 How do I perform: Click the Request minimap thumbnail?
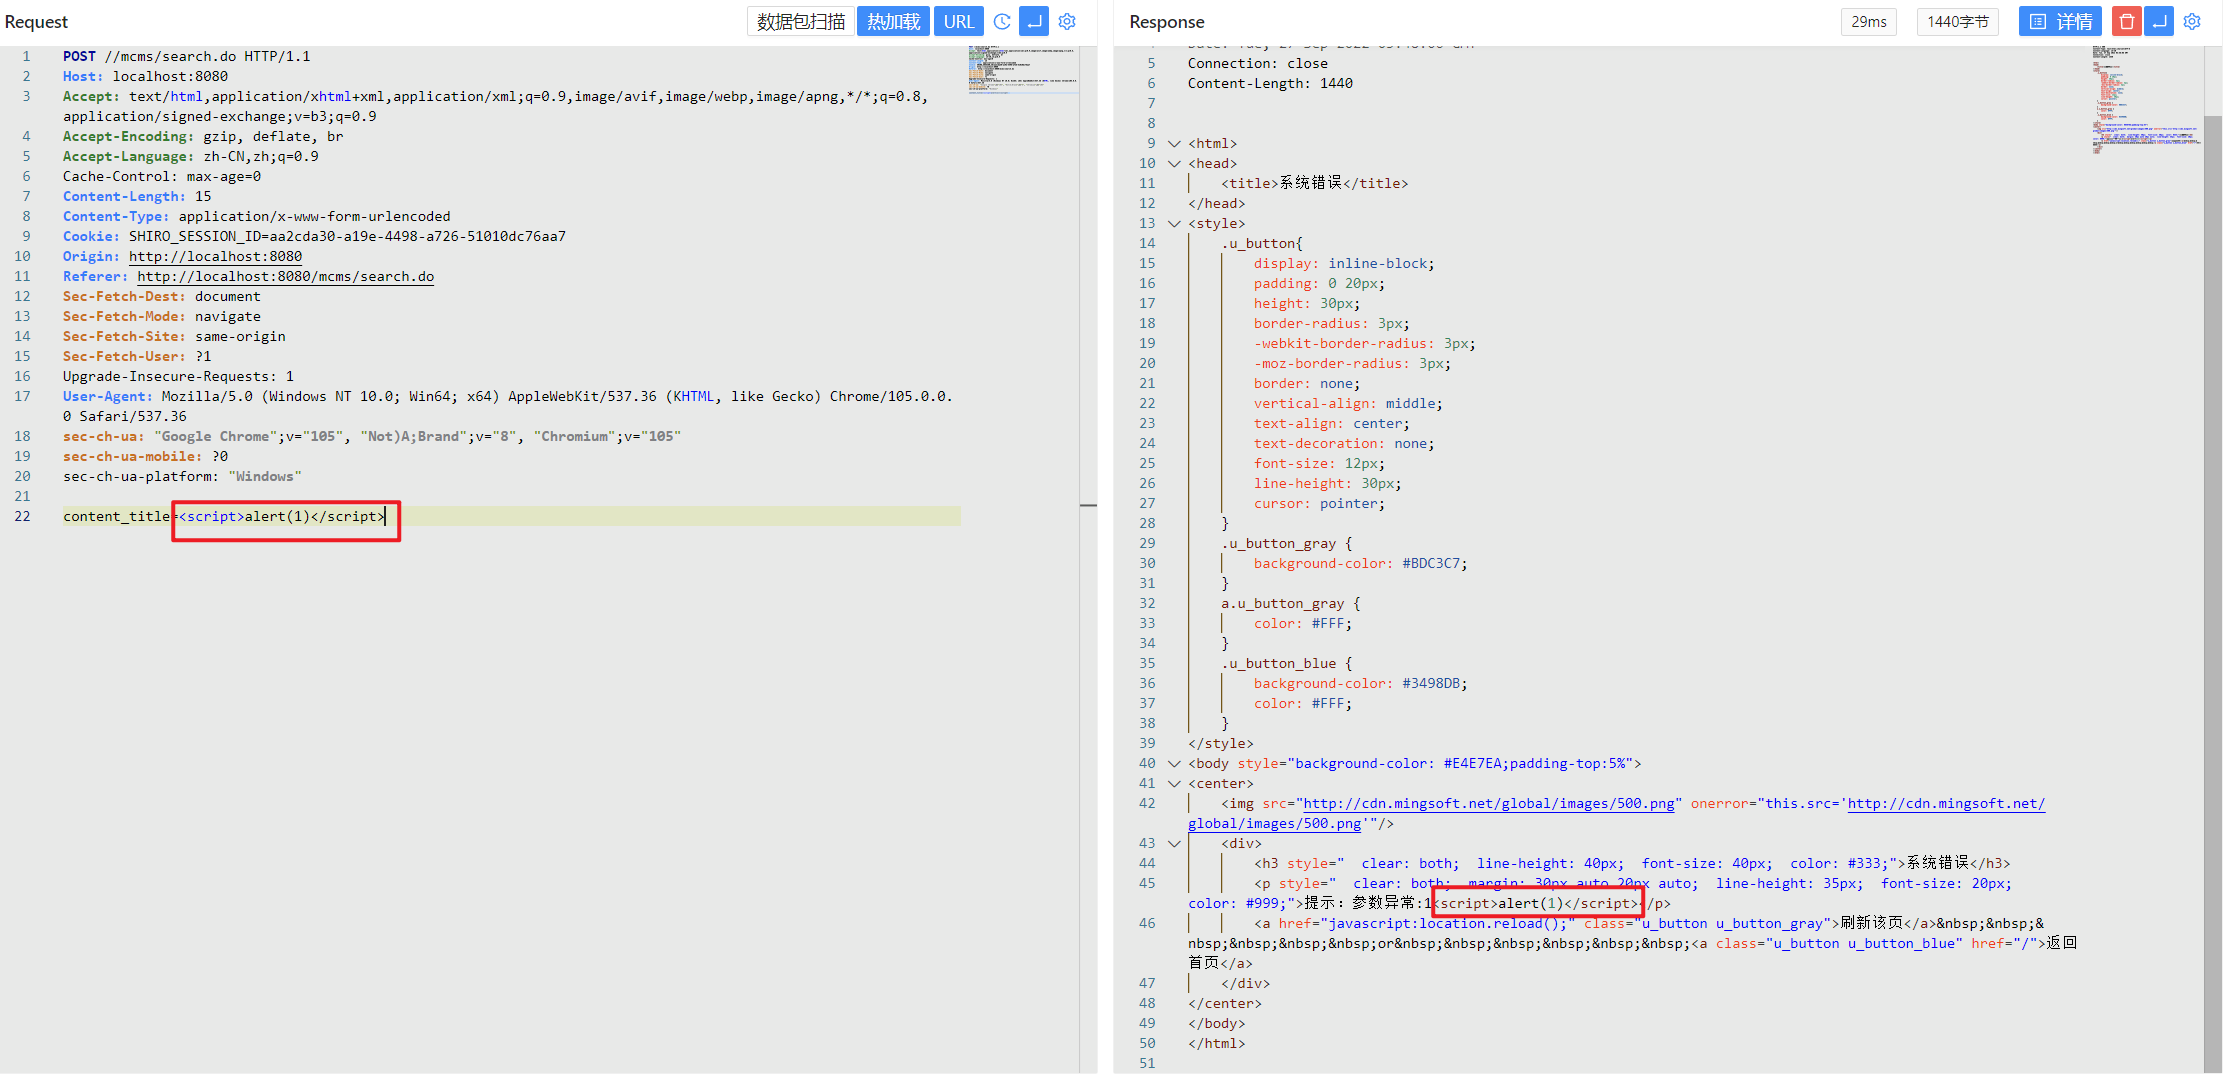pos(1023,70)
